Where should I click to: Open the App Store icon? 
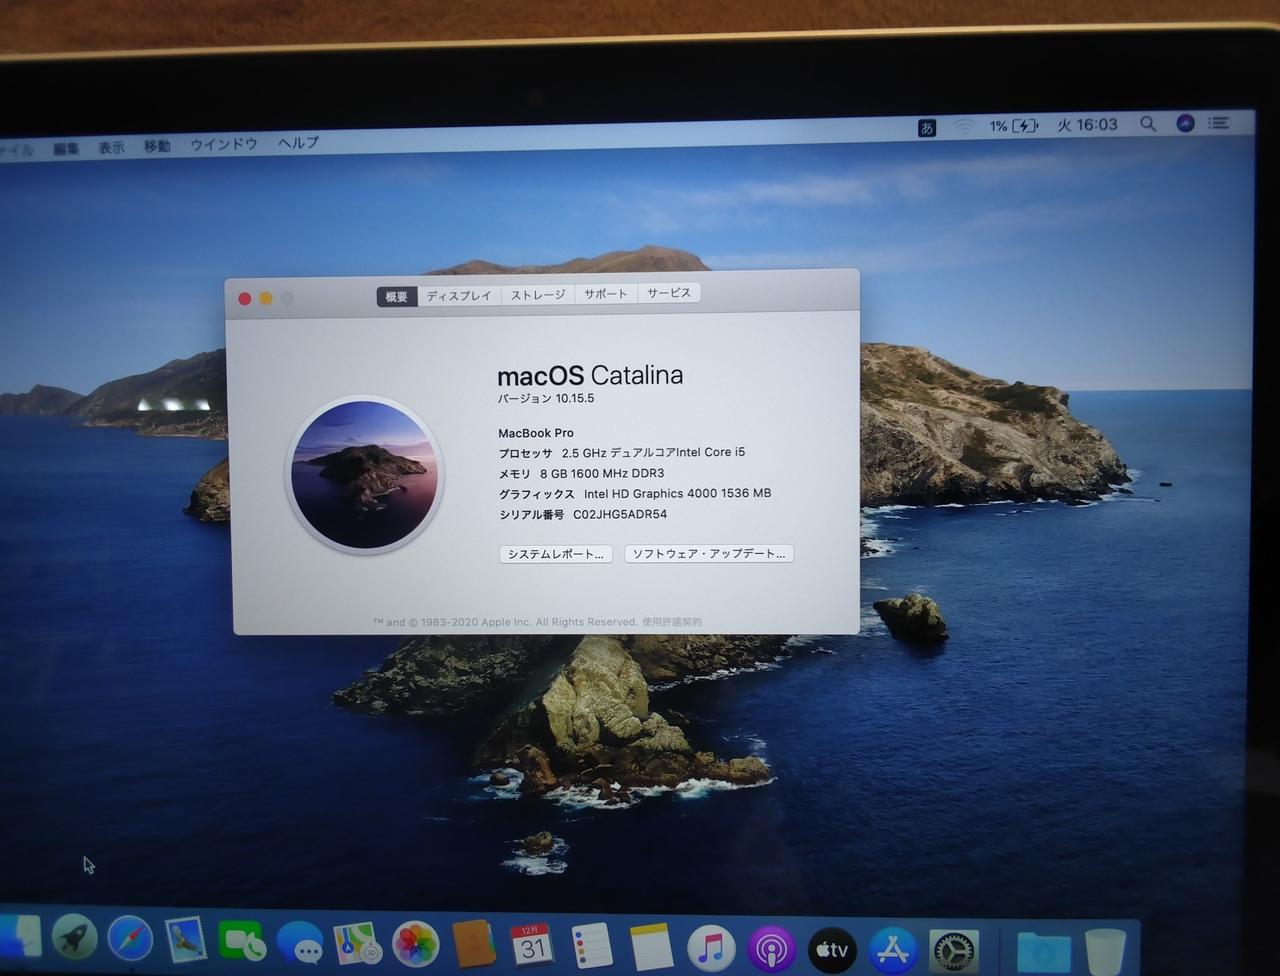tap(892, 950)
